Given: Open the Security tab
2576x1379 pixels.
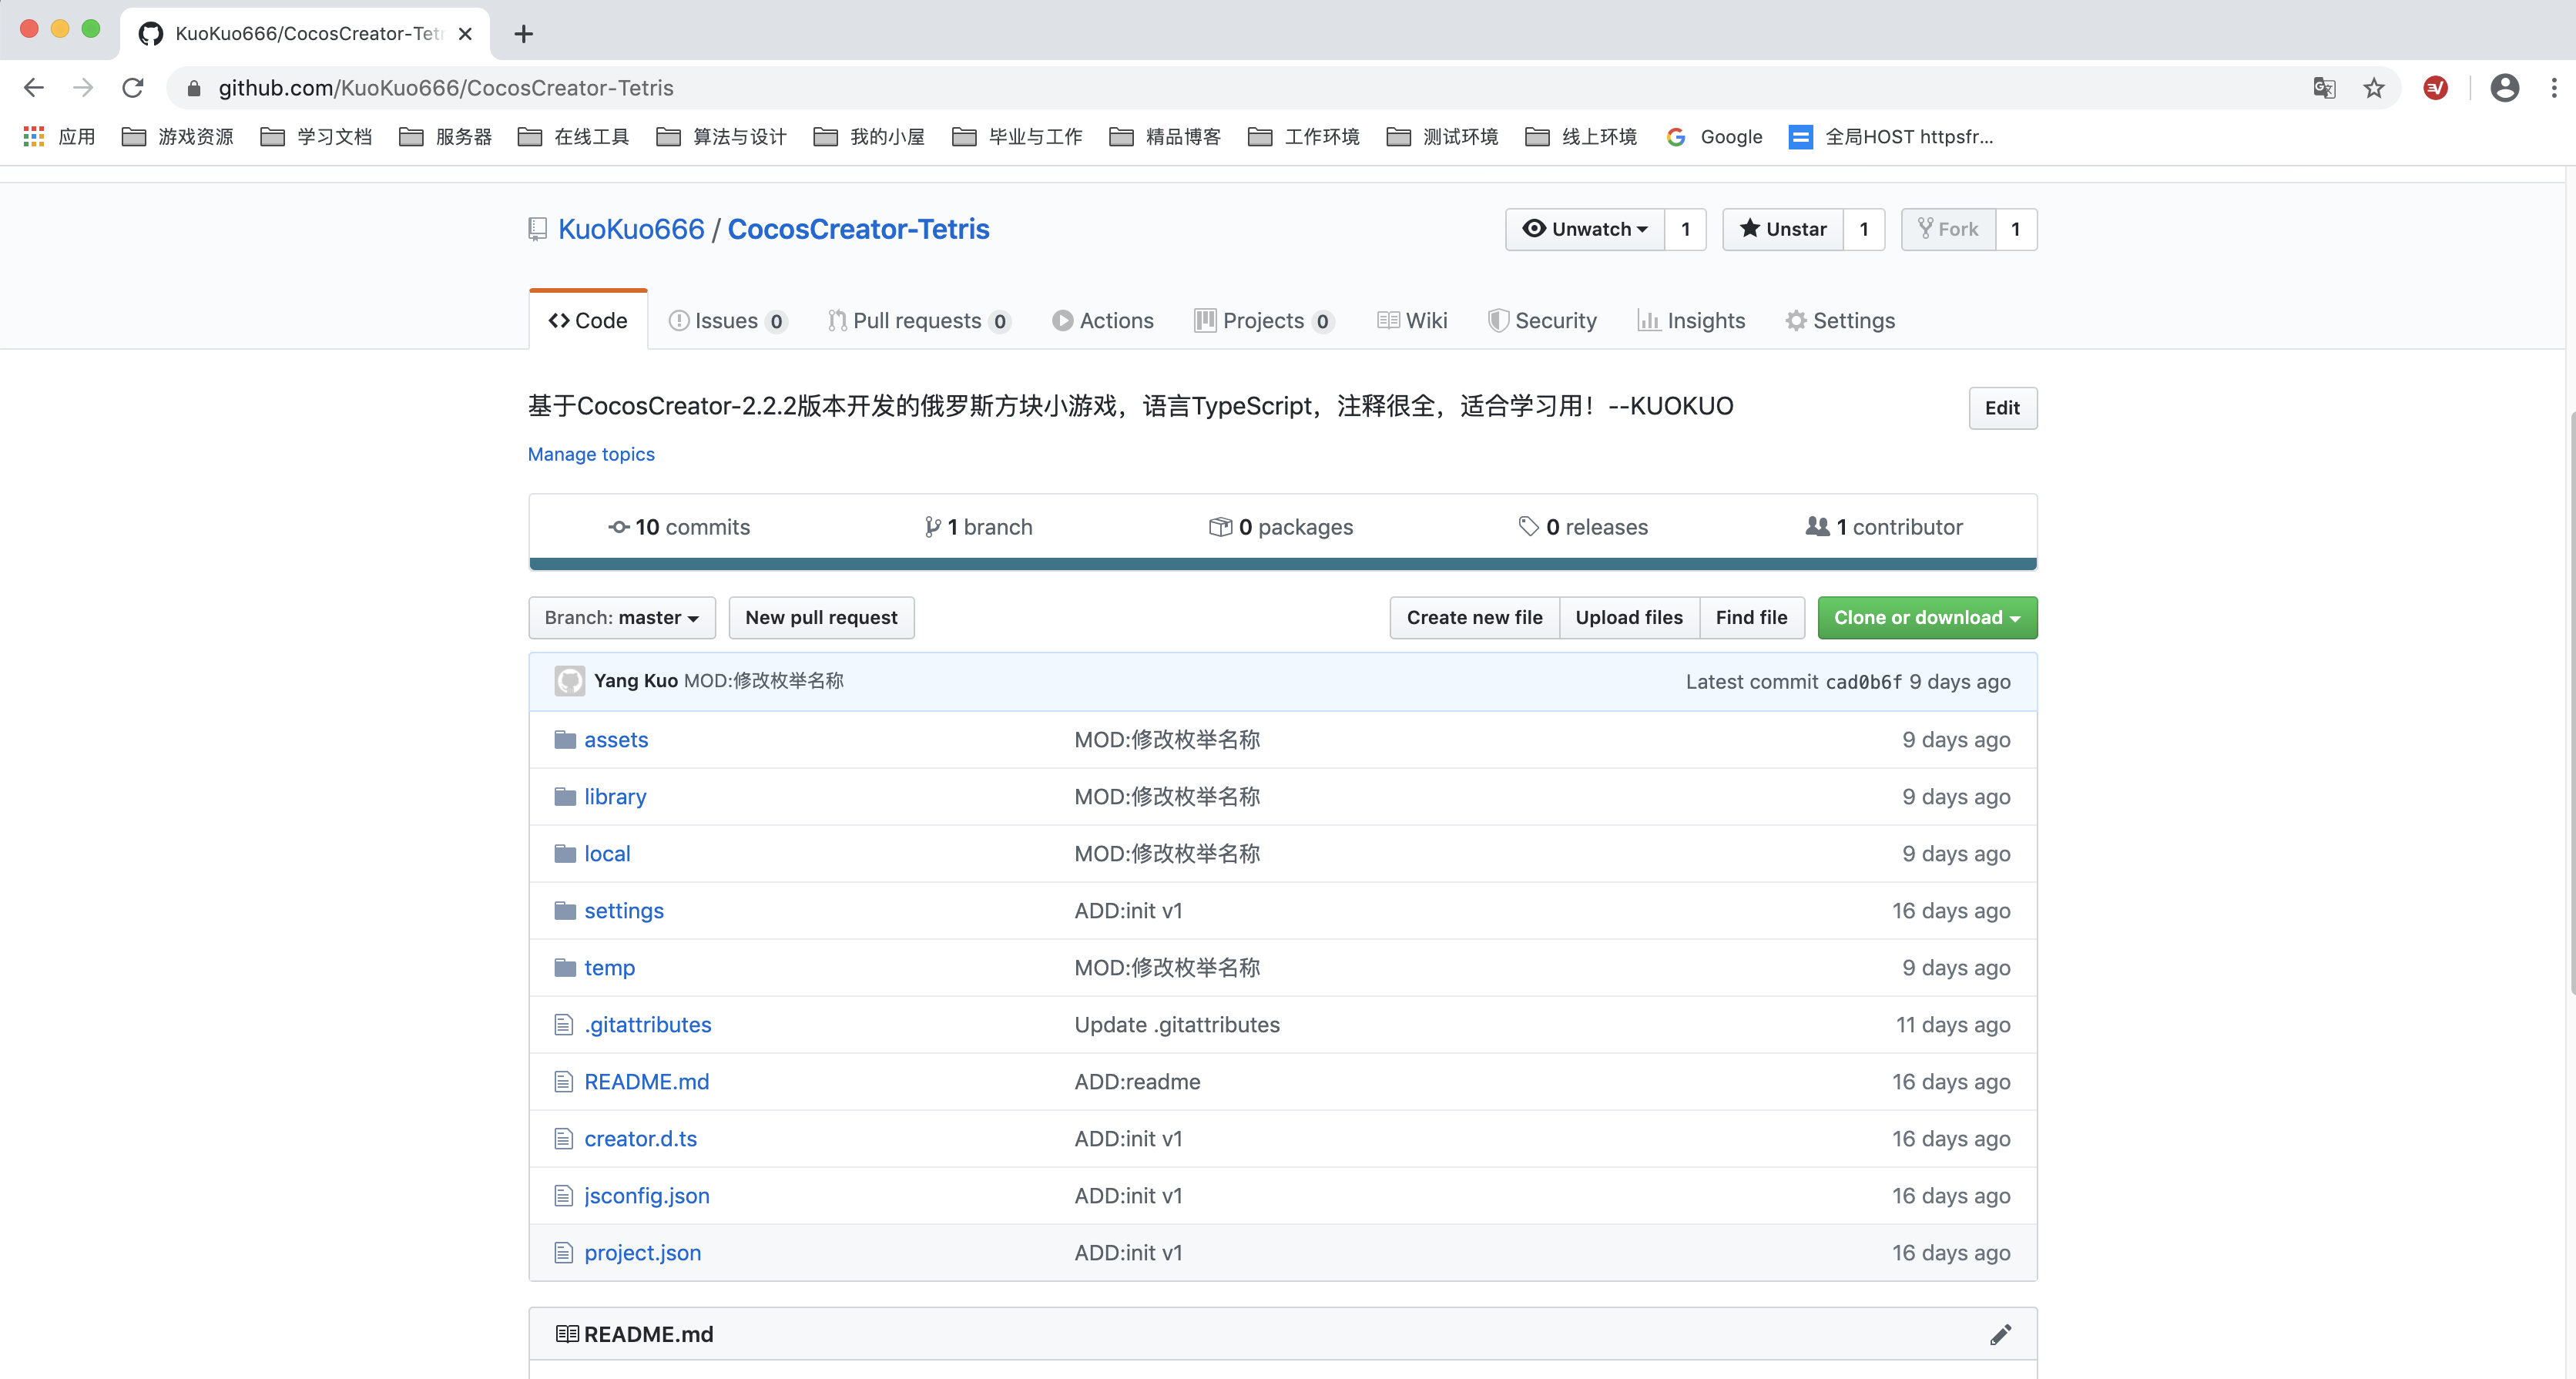Looking at the screenshot, I should point(1542,320).
